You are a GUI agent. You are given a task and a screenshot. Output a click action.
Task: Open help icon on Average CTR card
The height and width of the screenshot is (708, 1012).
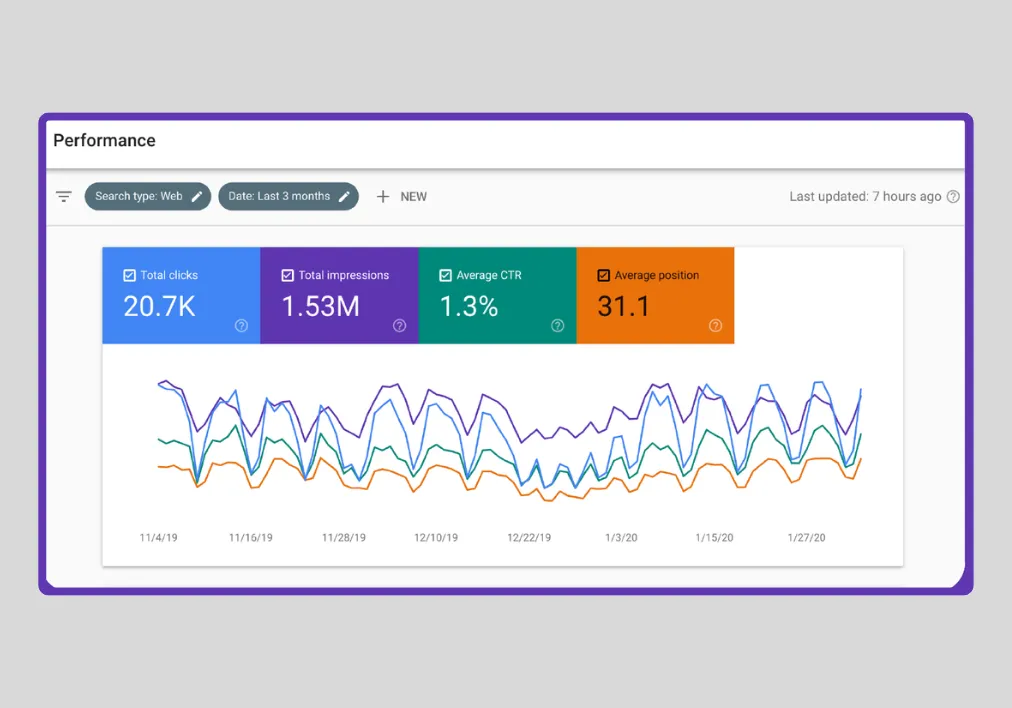pos(557,325)
